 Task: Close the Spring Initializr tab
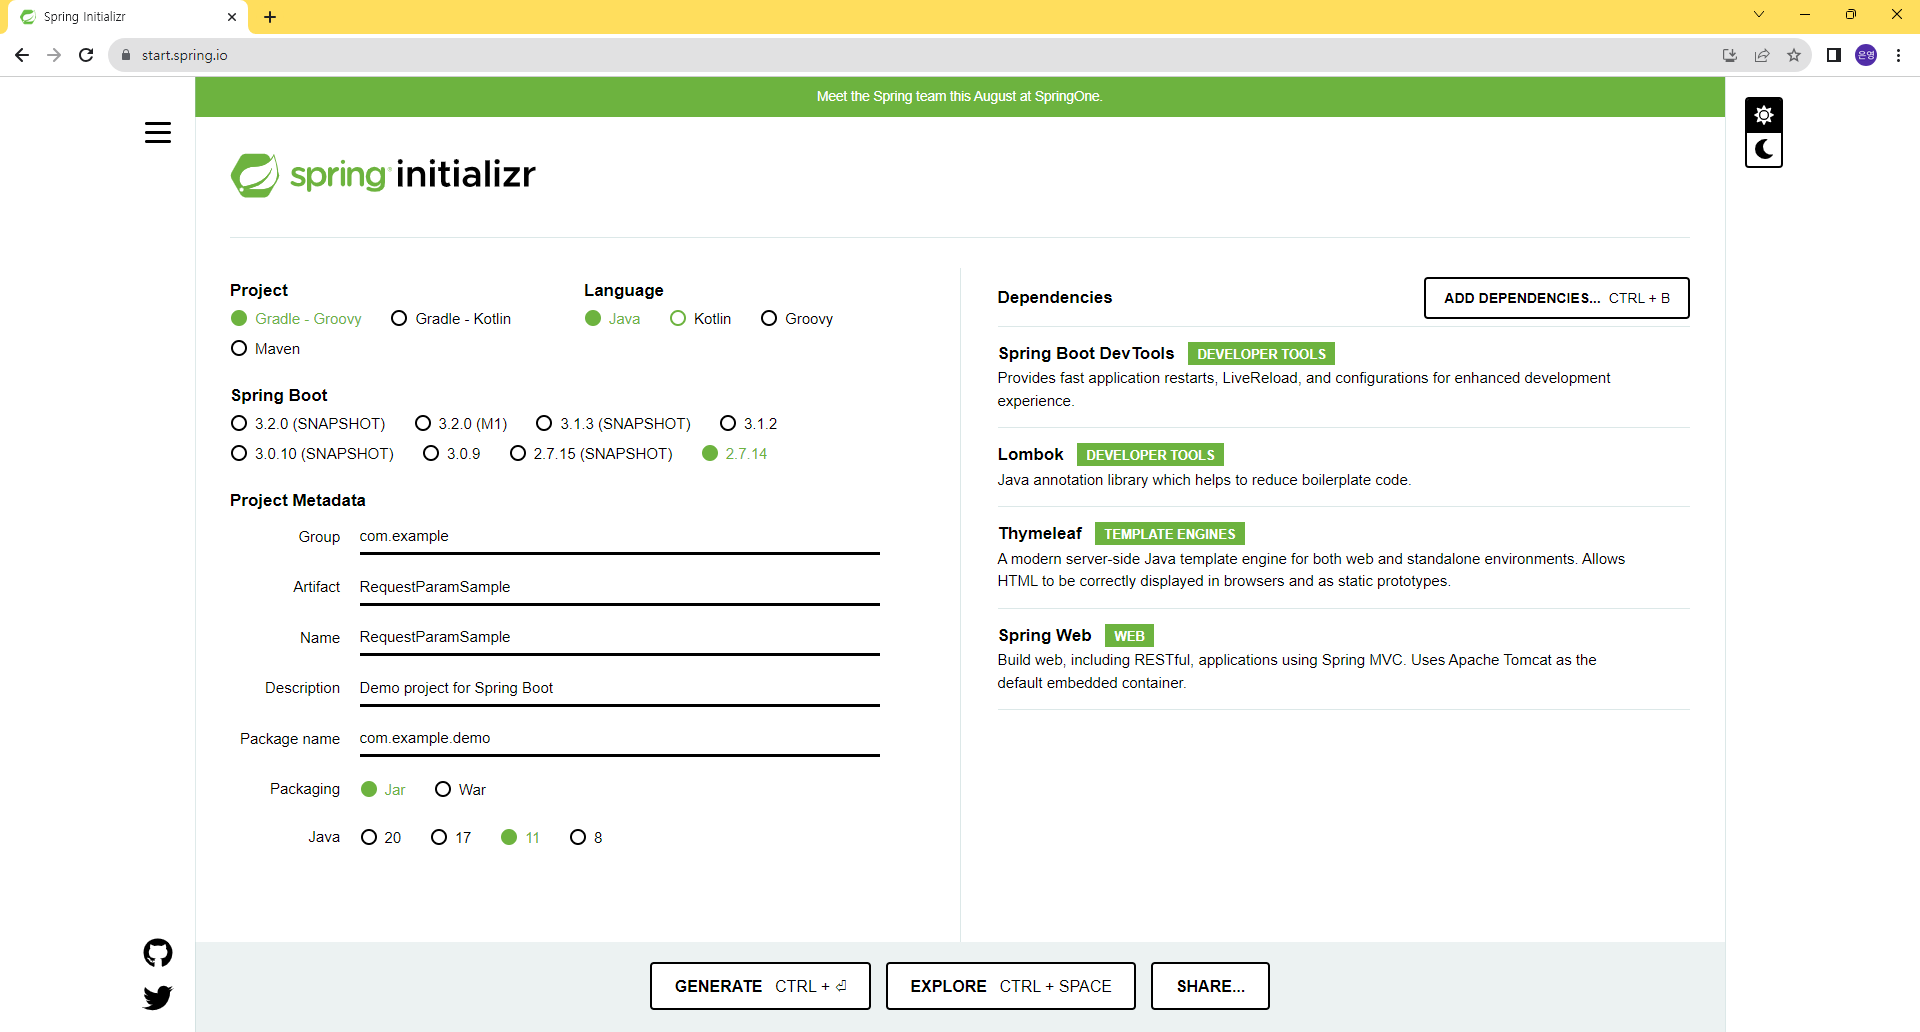tap(232, 17)
